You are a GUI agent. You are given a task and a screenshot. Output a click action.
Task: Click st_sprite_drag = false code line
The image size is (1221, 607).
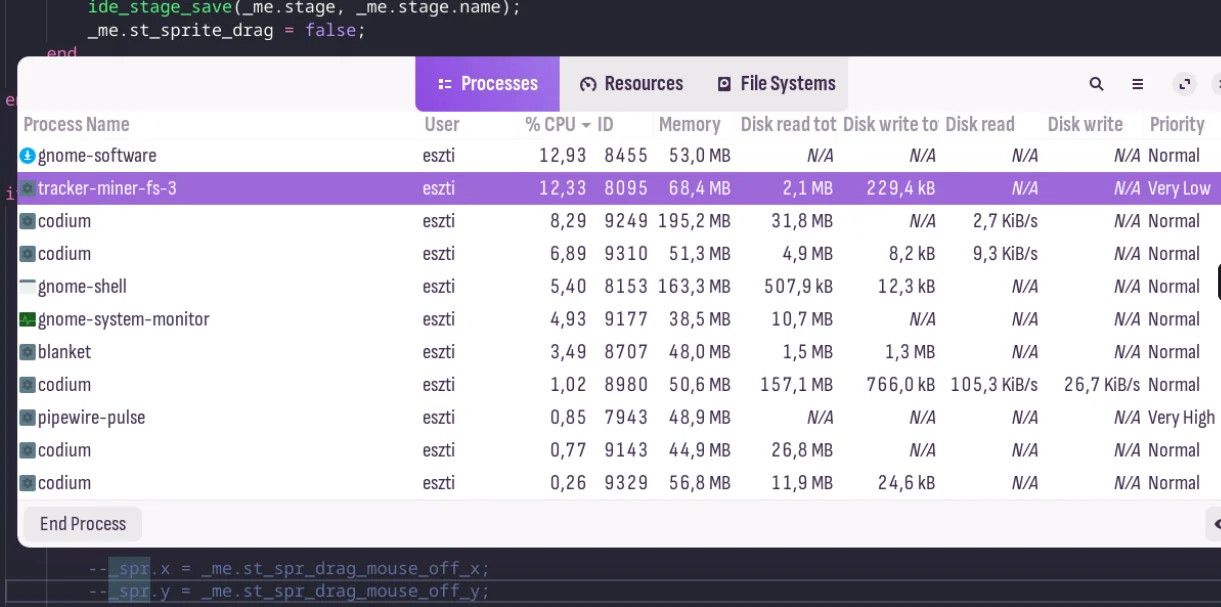[x=227, y=30]
